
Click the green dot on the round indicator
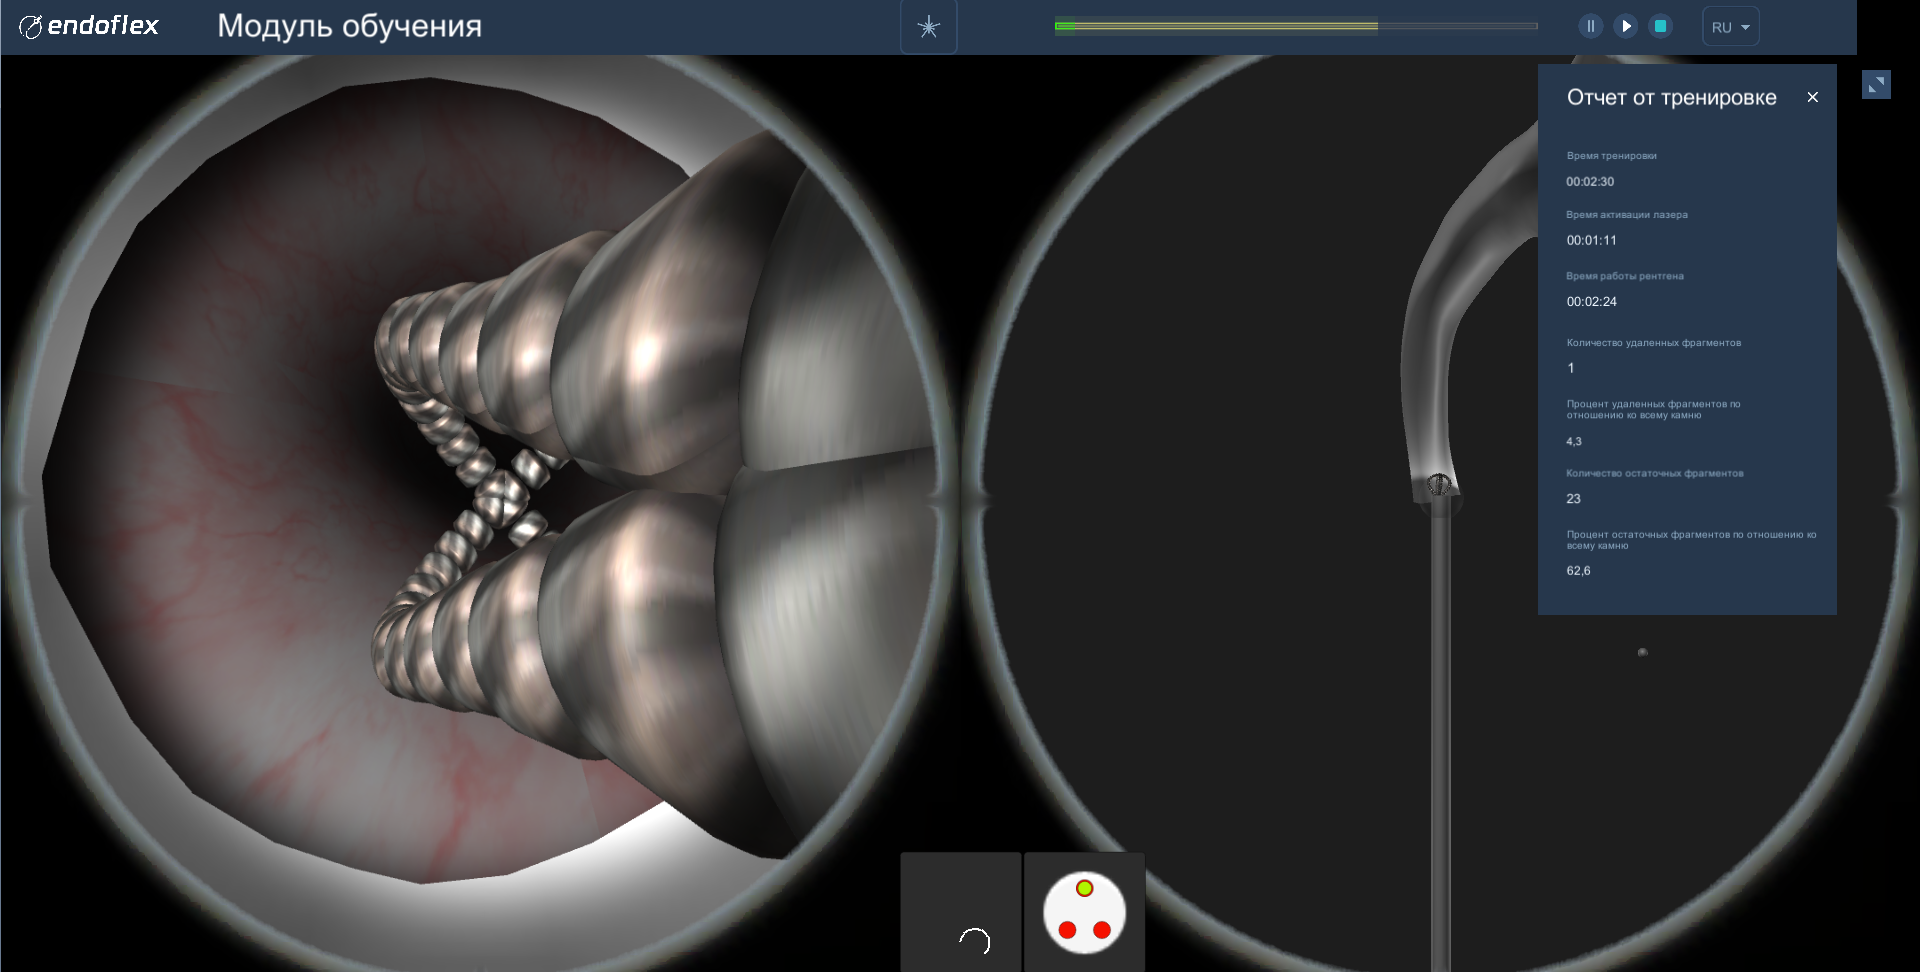[1084, 888]
